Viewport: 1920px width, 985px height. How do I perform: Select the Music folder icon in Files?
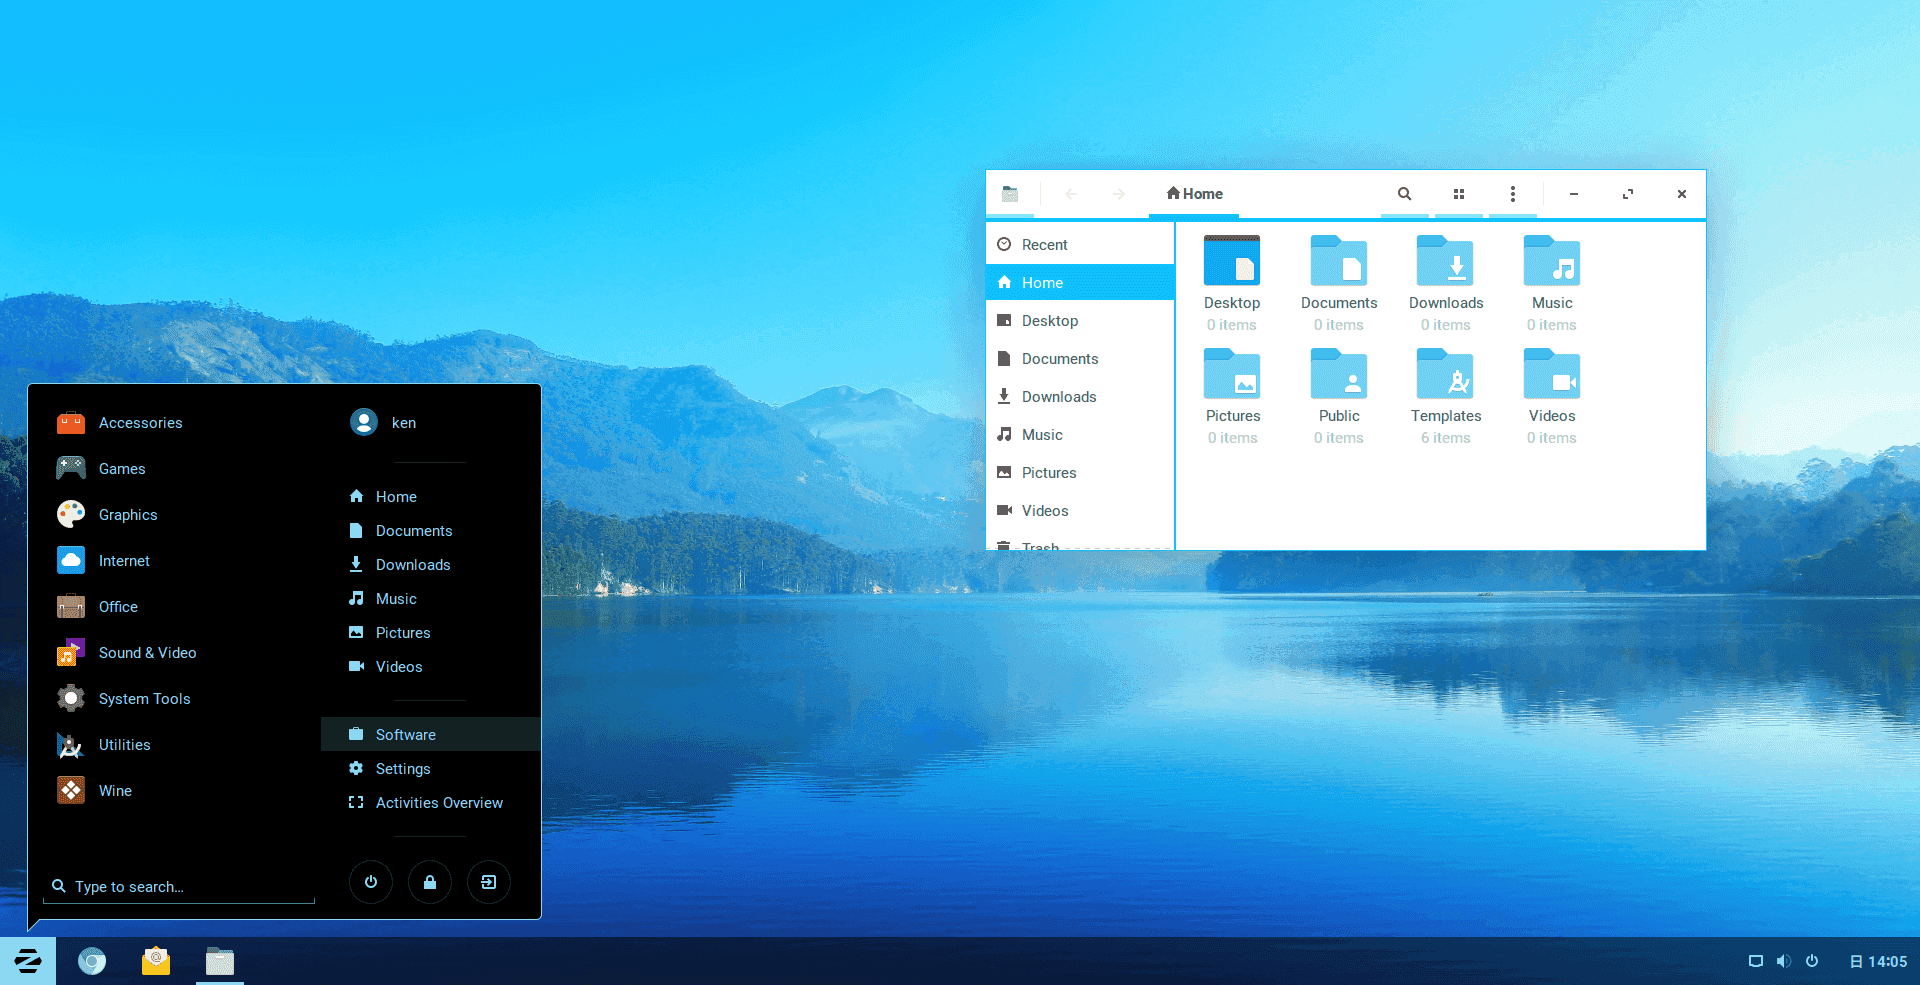1552,262
